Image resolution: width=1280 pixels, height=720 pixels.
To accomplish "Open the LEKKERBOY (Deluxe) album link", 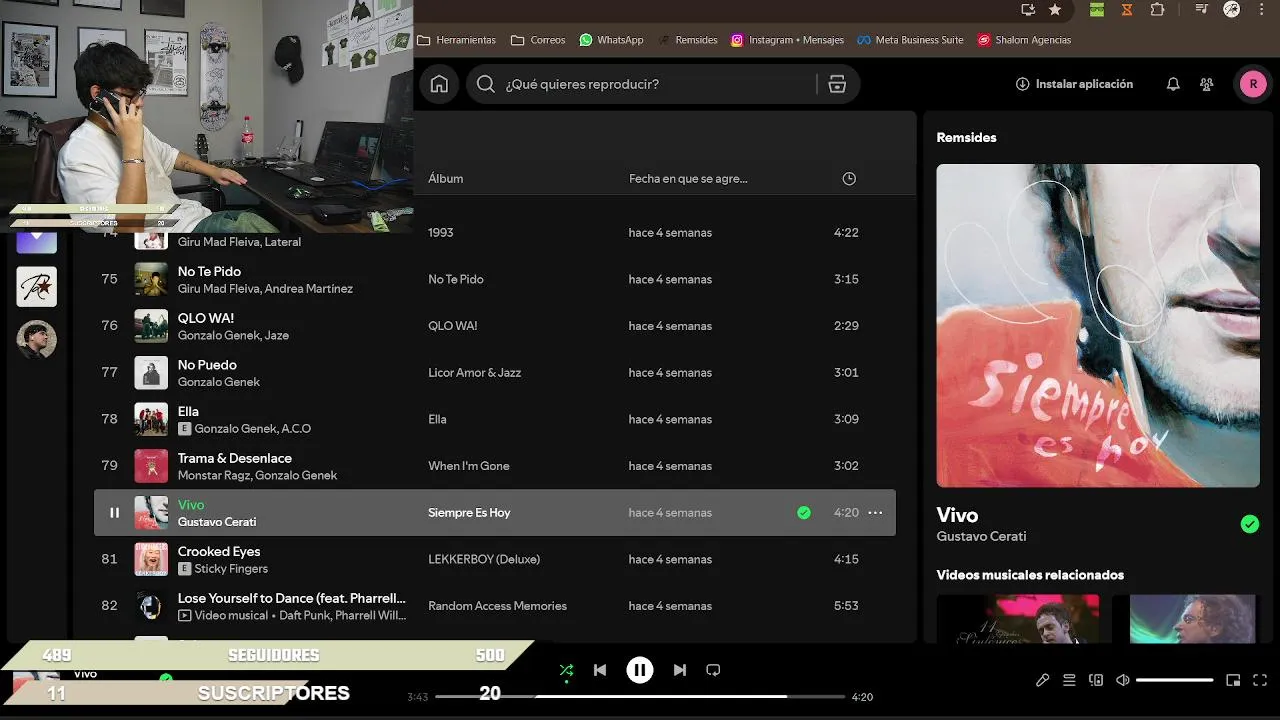I will point(484,560).
